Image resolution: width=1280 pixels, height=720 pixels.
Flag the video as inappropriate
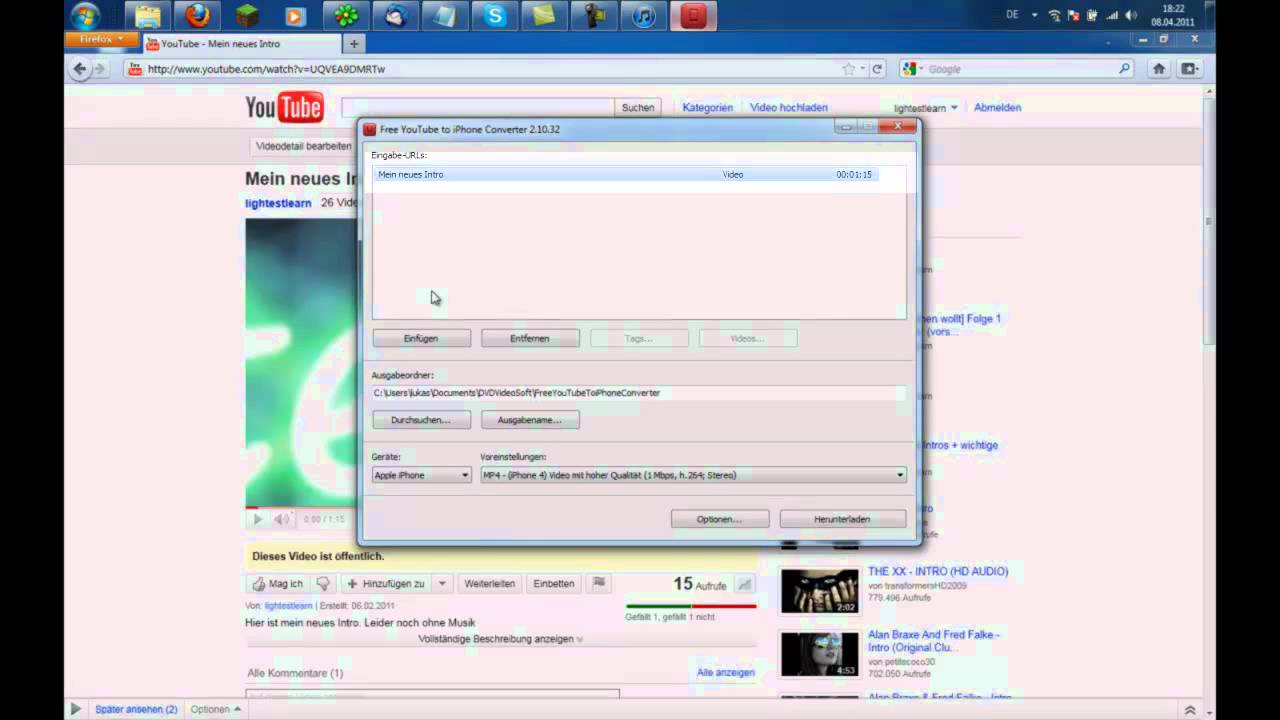599,583
